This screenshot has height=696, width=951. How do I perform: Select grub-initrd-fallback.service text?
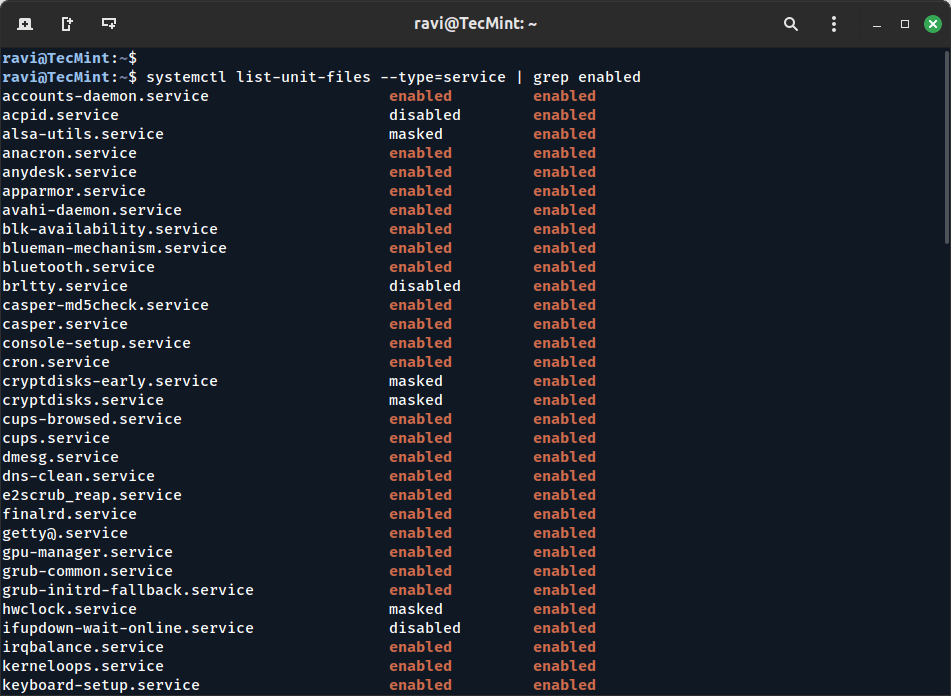pos(128,590)
